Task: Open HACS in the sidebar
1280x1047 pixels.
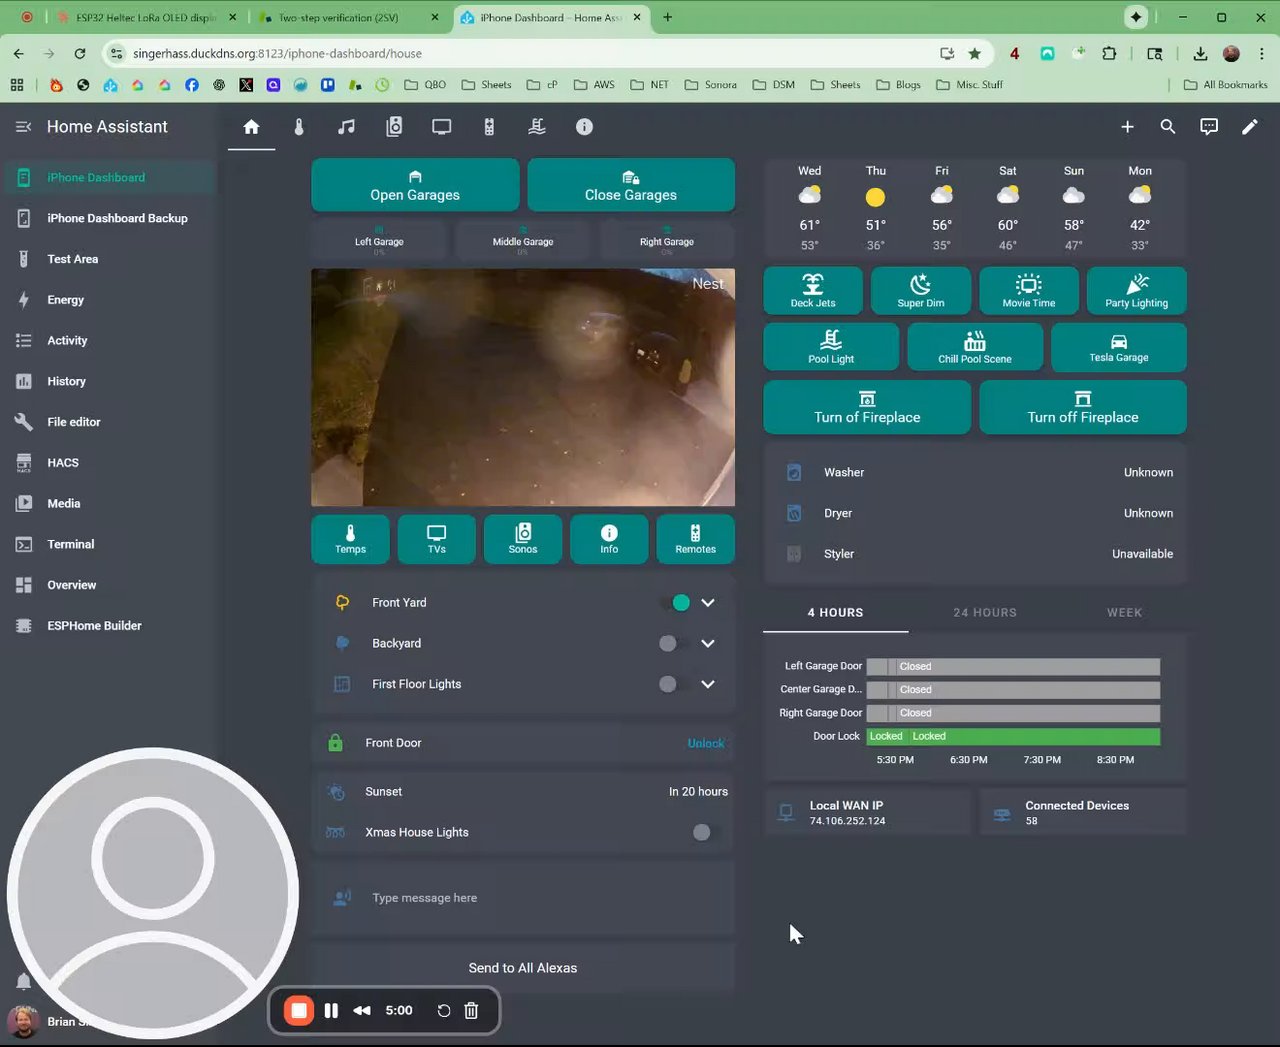Action: (108, 463)
